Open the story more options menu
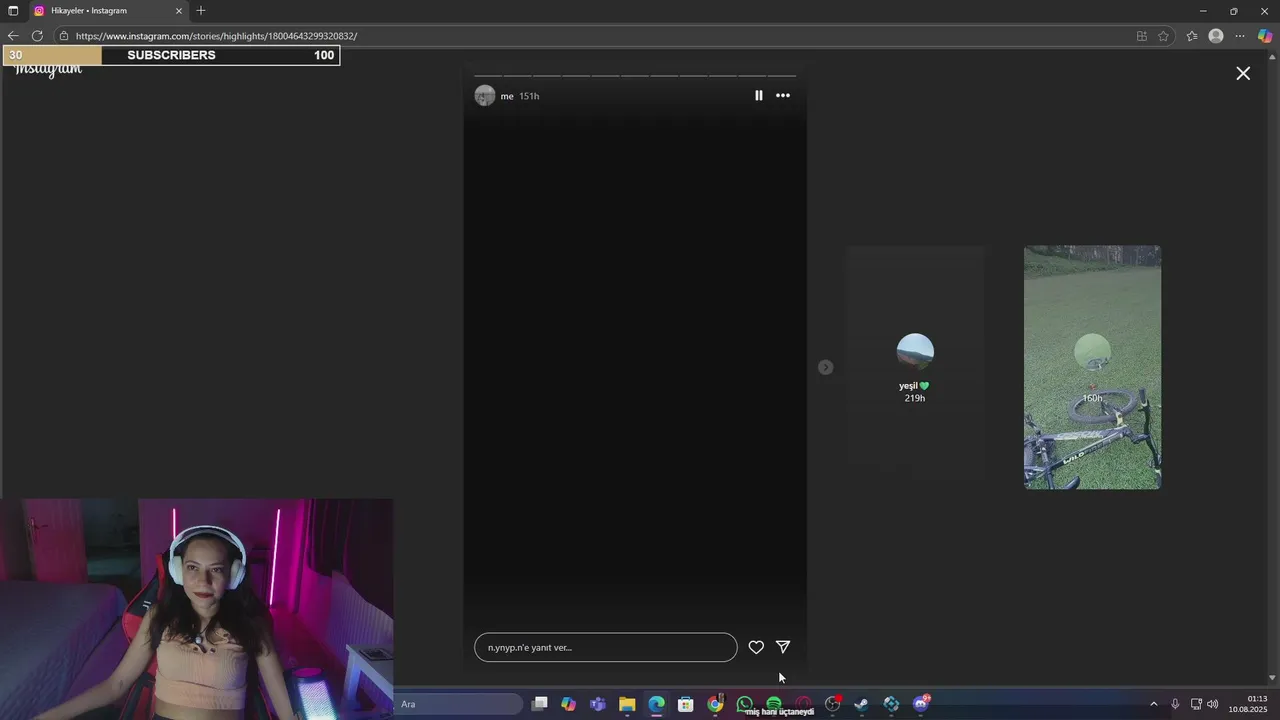Screen dimensions: 1280x720 (x=783, y=96)
